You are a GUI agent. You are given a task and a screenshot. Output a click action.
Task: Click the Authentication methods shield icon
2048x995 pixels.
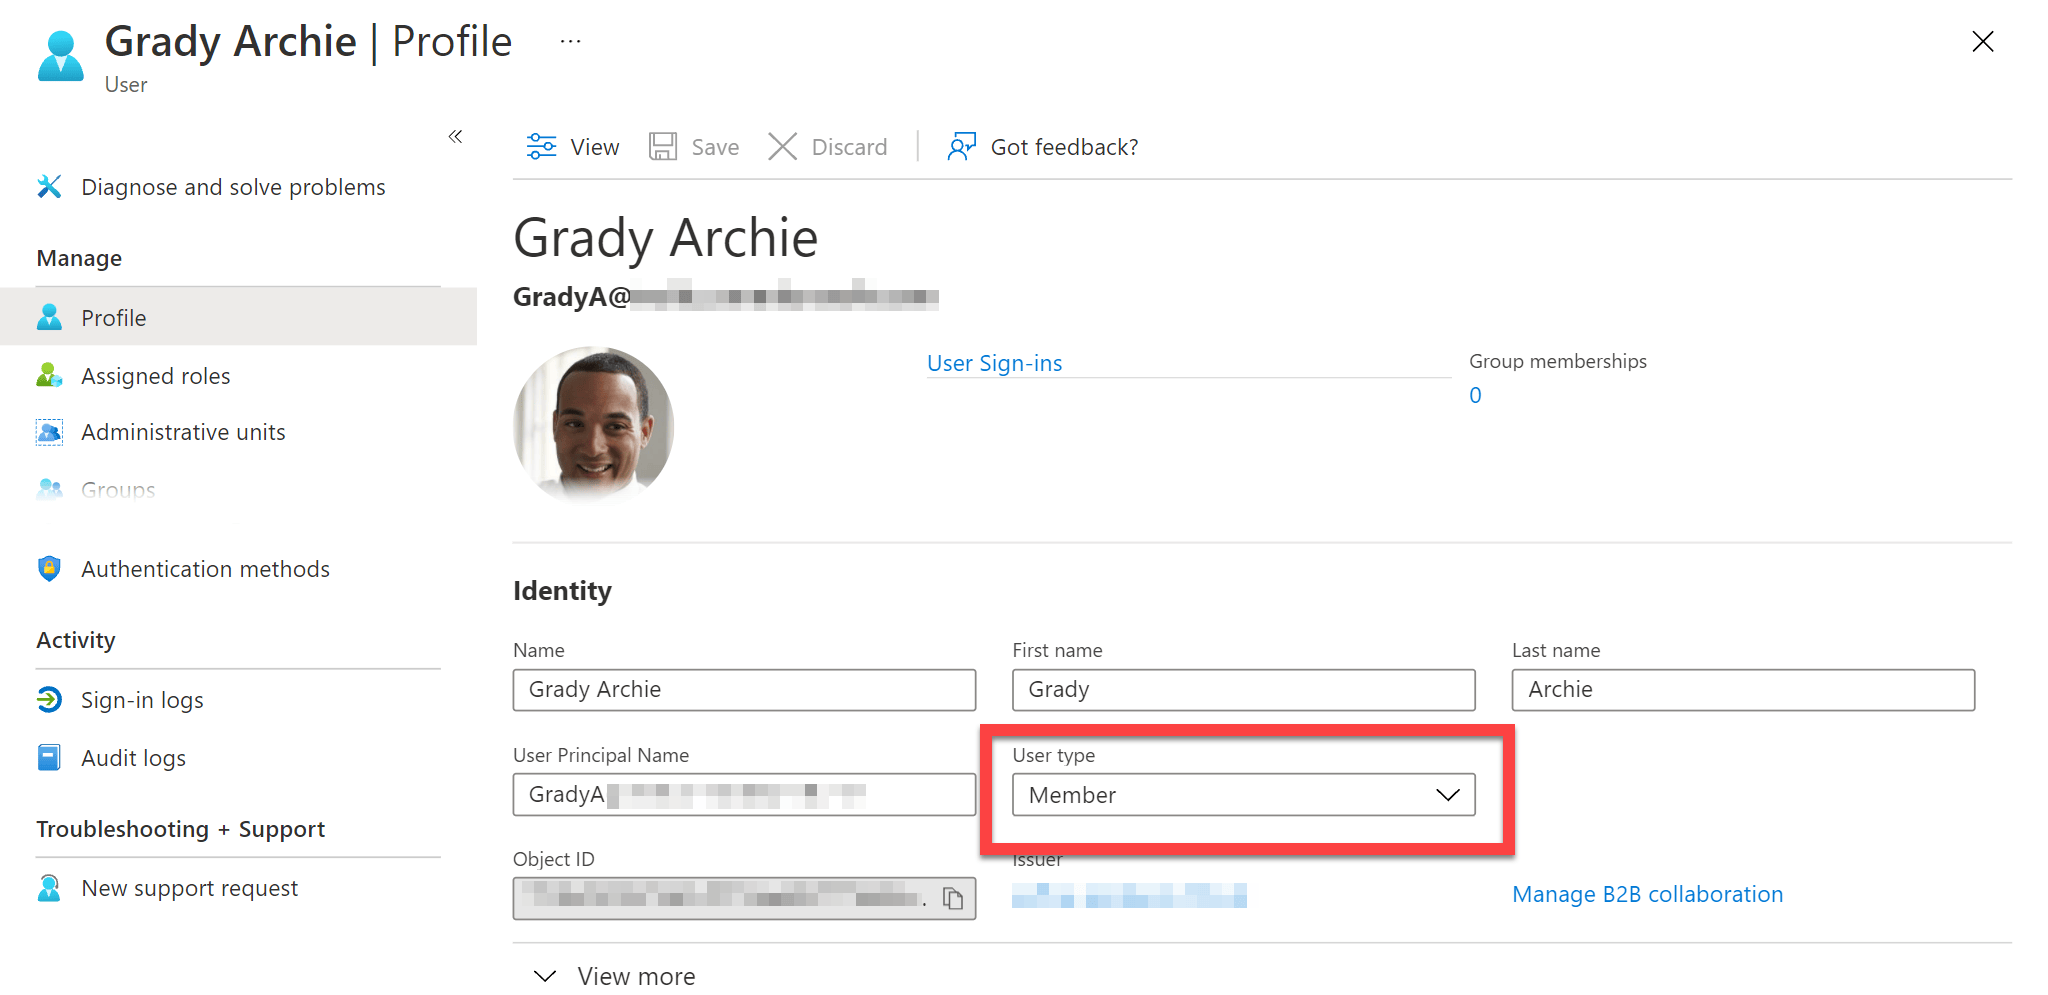click(x=49, y=569)
